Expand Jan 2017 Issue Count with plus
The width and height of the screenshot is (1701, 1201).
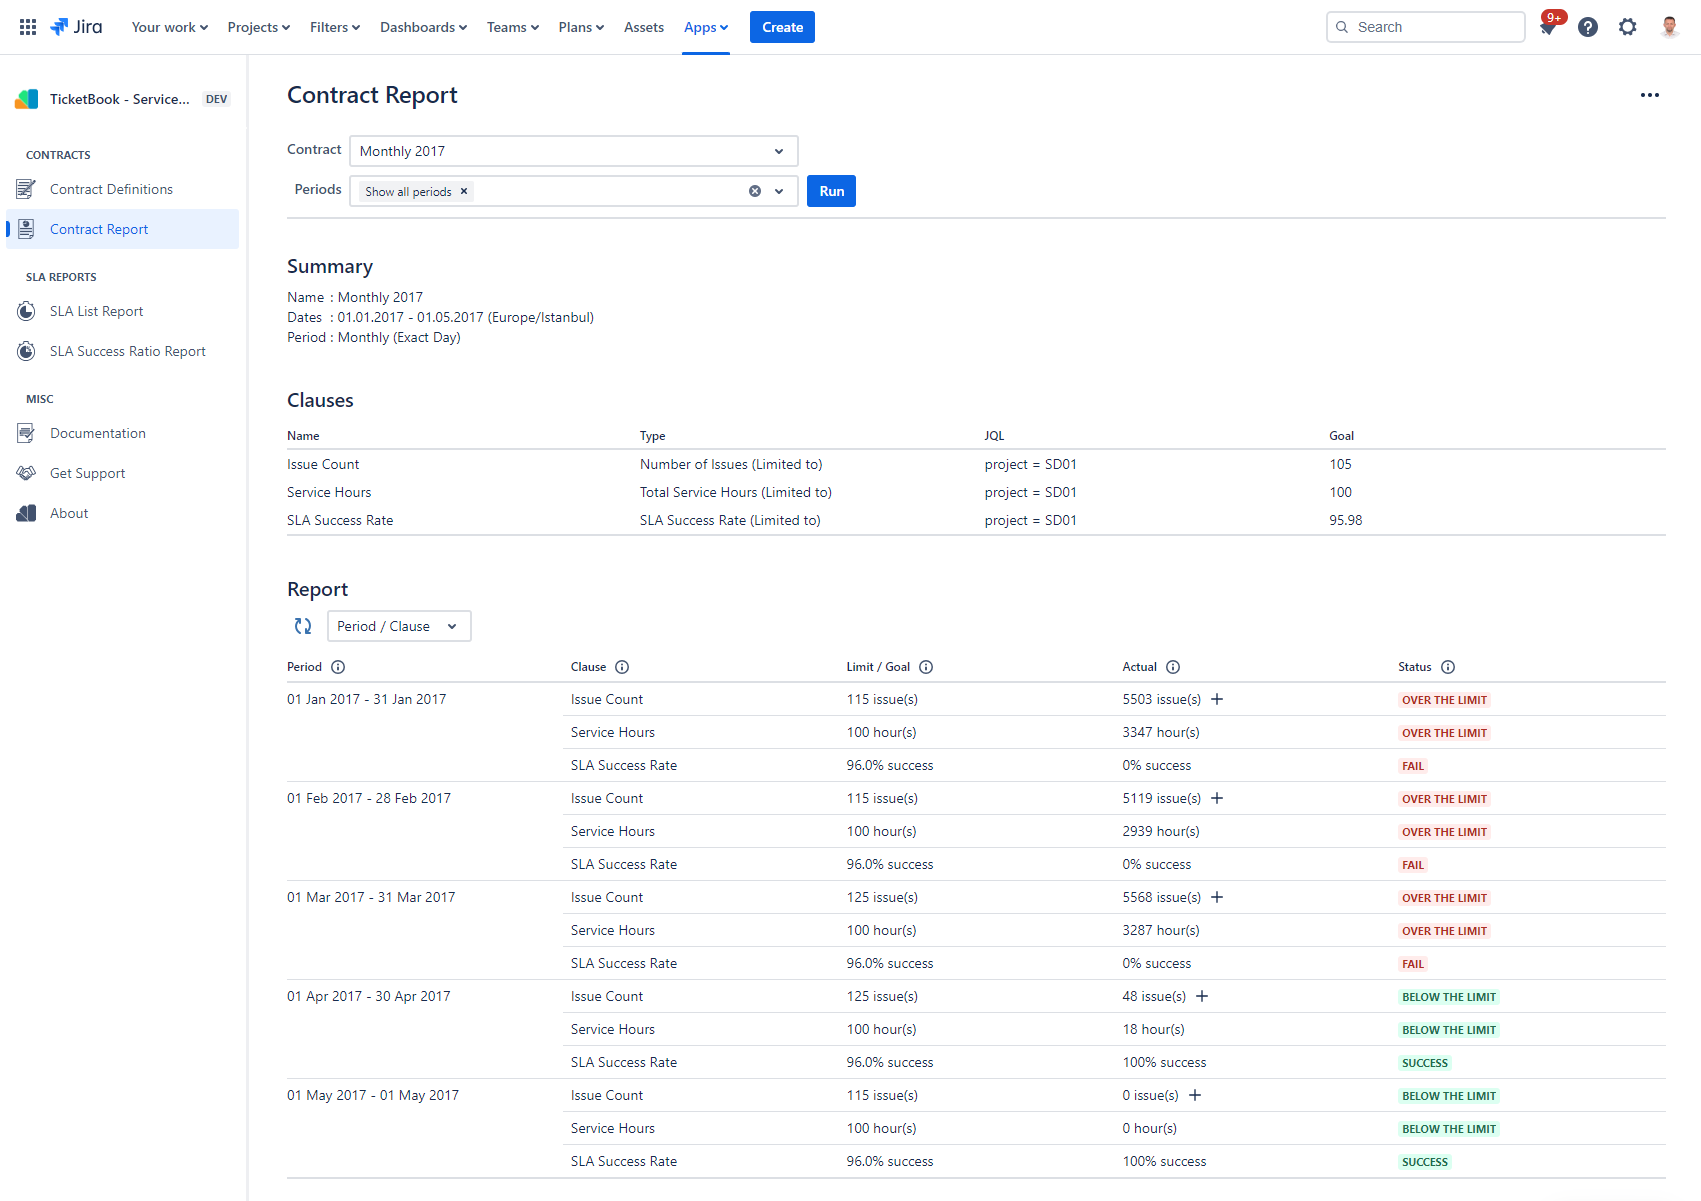[1217, 699]
